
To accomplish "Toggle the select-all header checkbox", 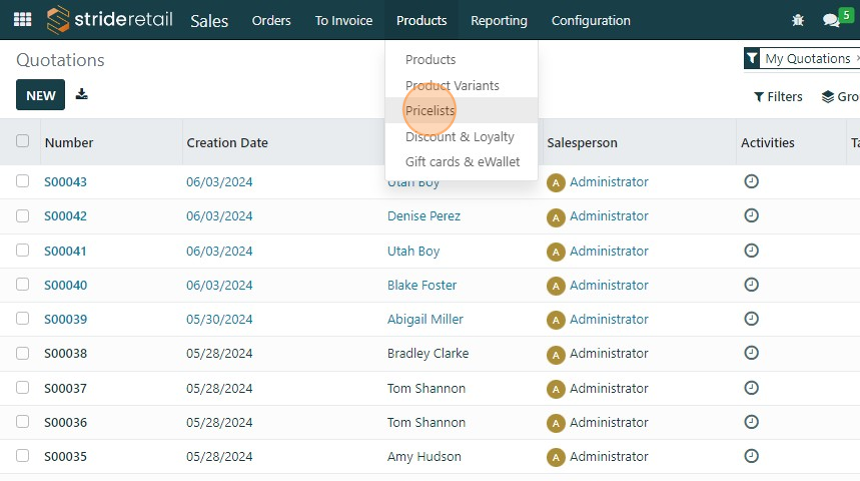I will tap(23, 142).
